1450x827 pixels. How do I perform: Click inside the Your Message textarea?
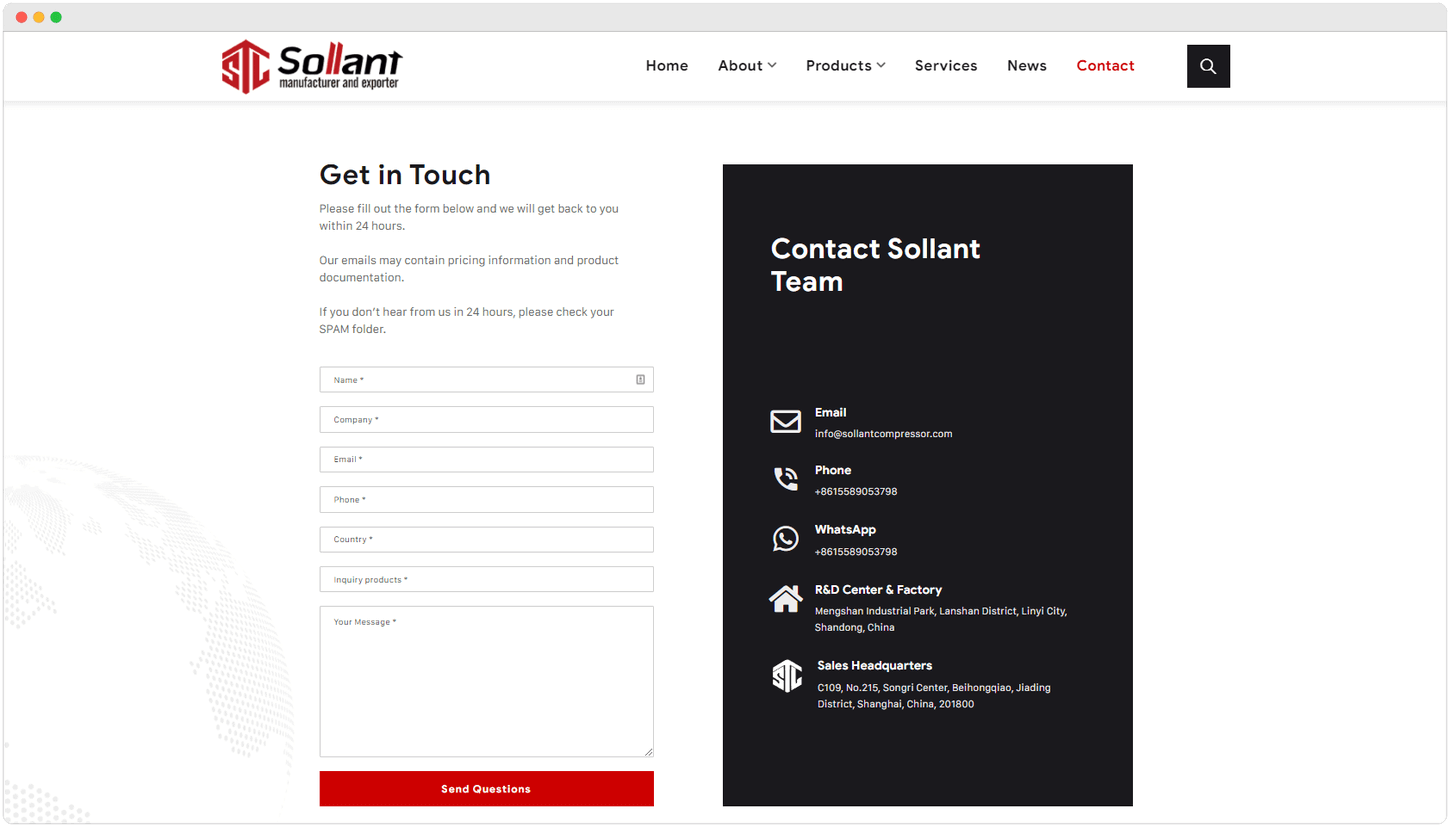pyautogui.click(x=486, y=682)
